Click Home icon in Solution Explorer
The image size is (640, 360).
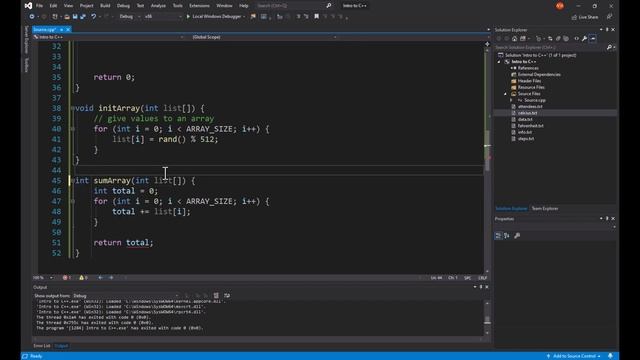tap(514, 39)
